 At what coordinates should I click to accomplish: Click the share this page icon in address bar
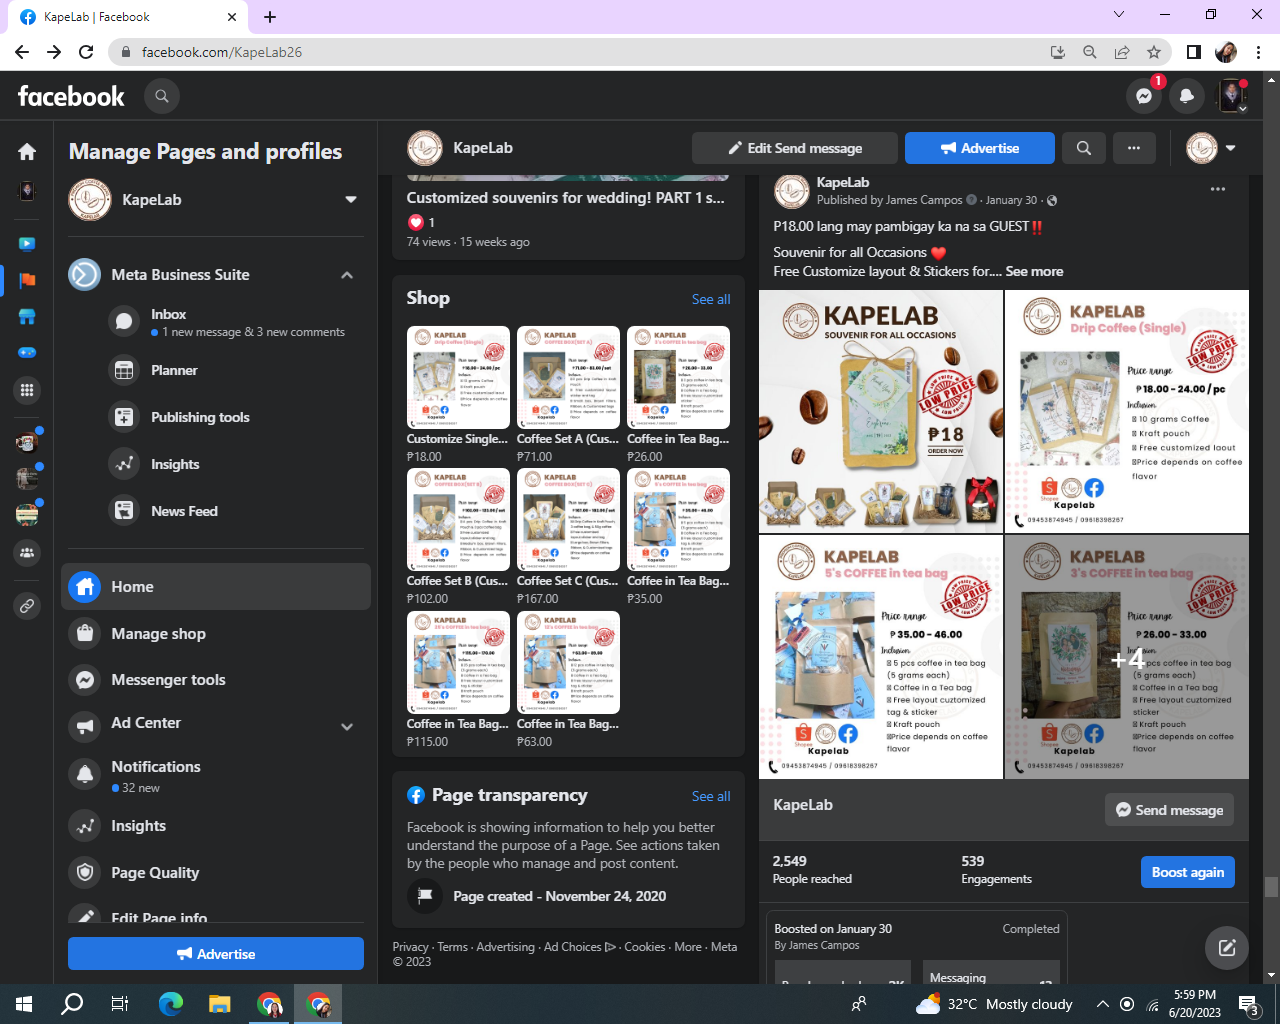pos(1122,52)
